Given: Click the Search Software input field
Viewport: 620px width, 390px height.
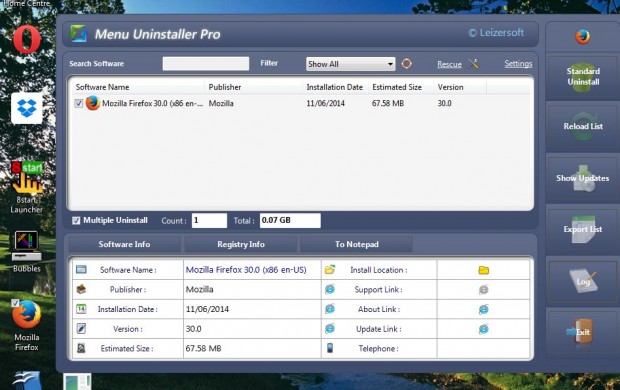Looking at the screenshot, I should 206,63.
